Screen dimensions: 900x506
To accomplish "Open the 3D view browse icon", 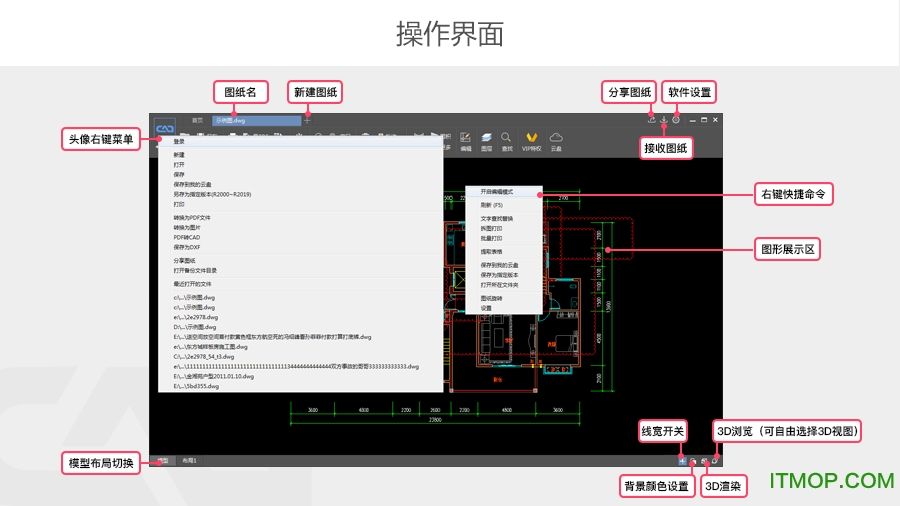I will click(716, 460).
